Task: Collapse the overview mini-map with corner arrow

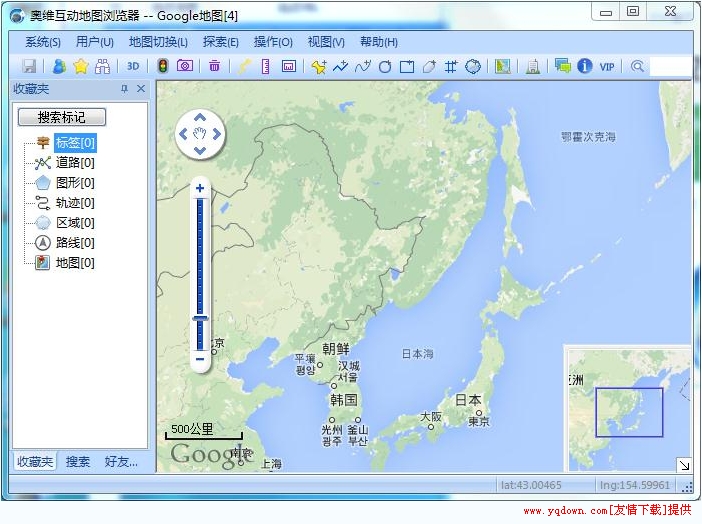Action: click(x=684, y=465)
